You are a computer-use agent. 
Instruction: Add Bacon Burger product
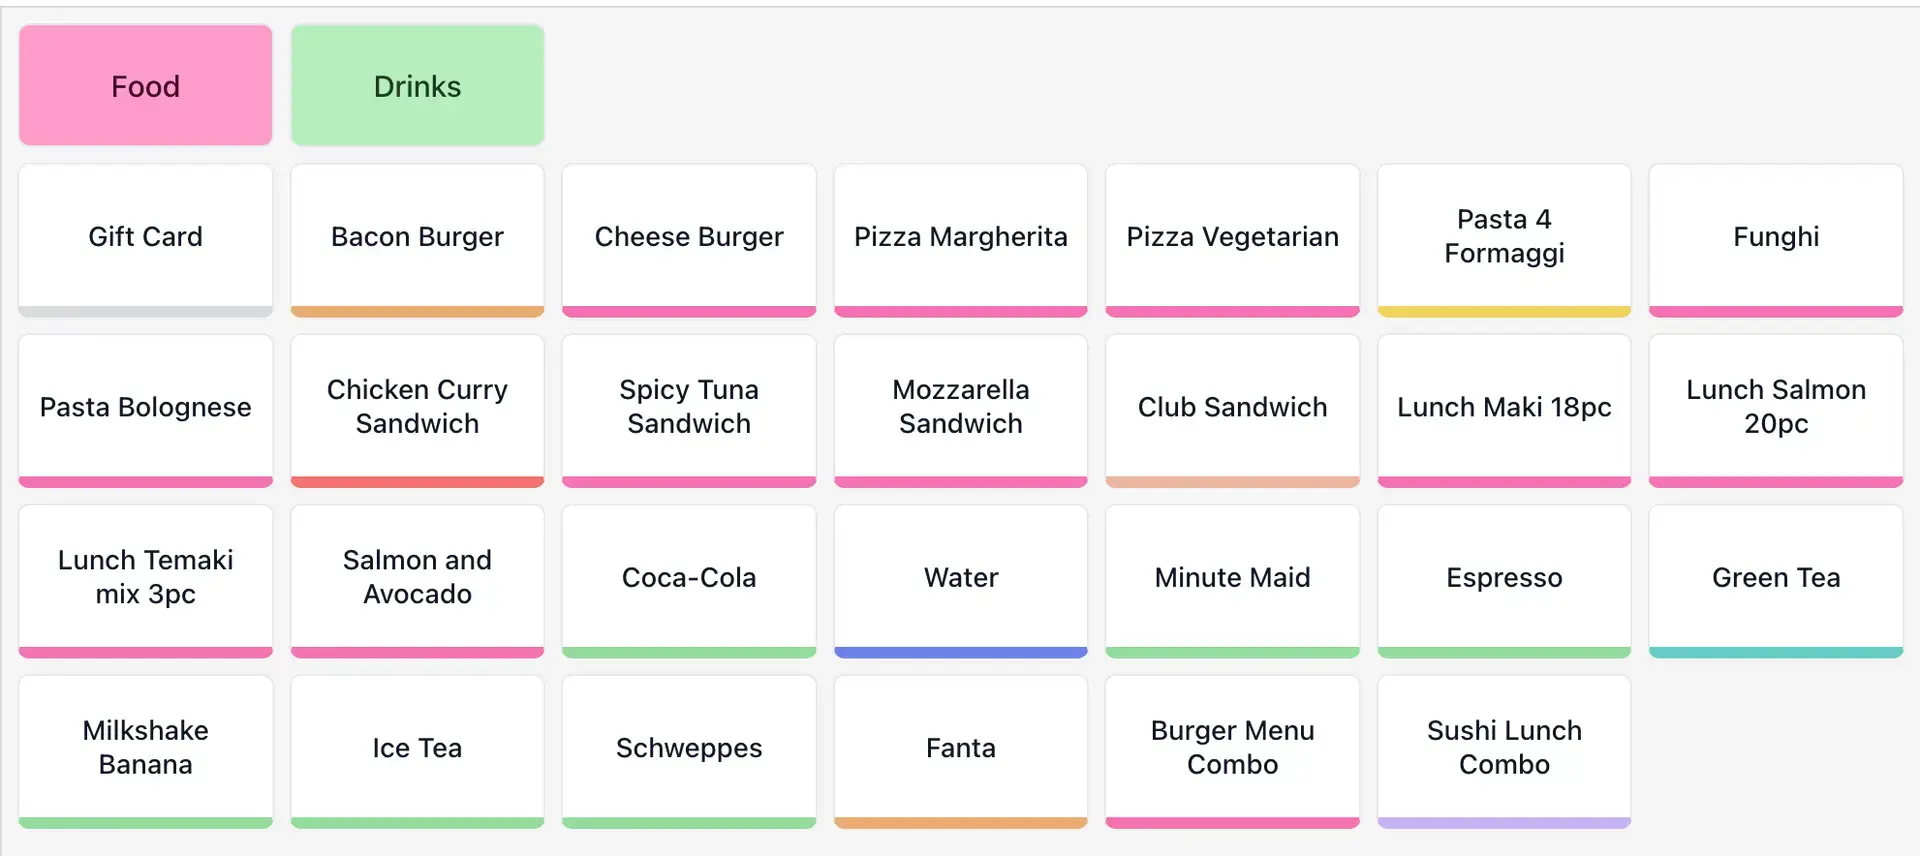(417, 238)
